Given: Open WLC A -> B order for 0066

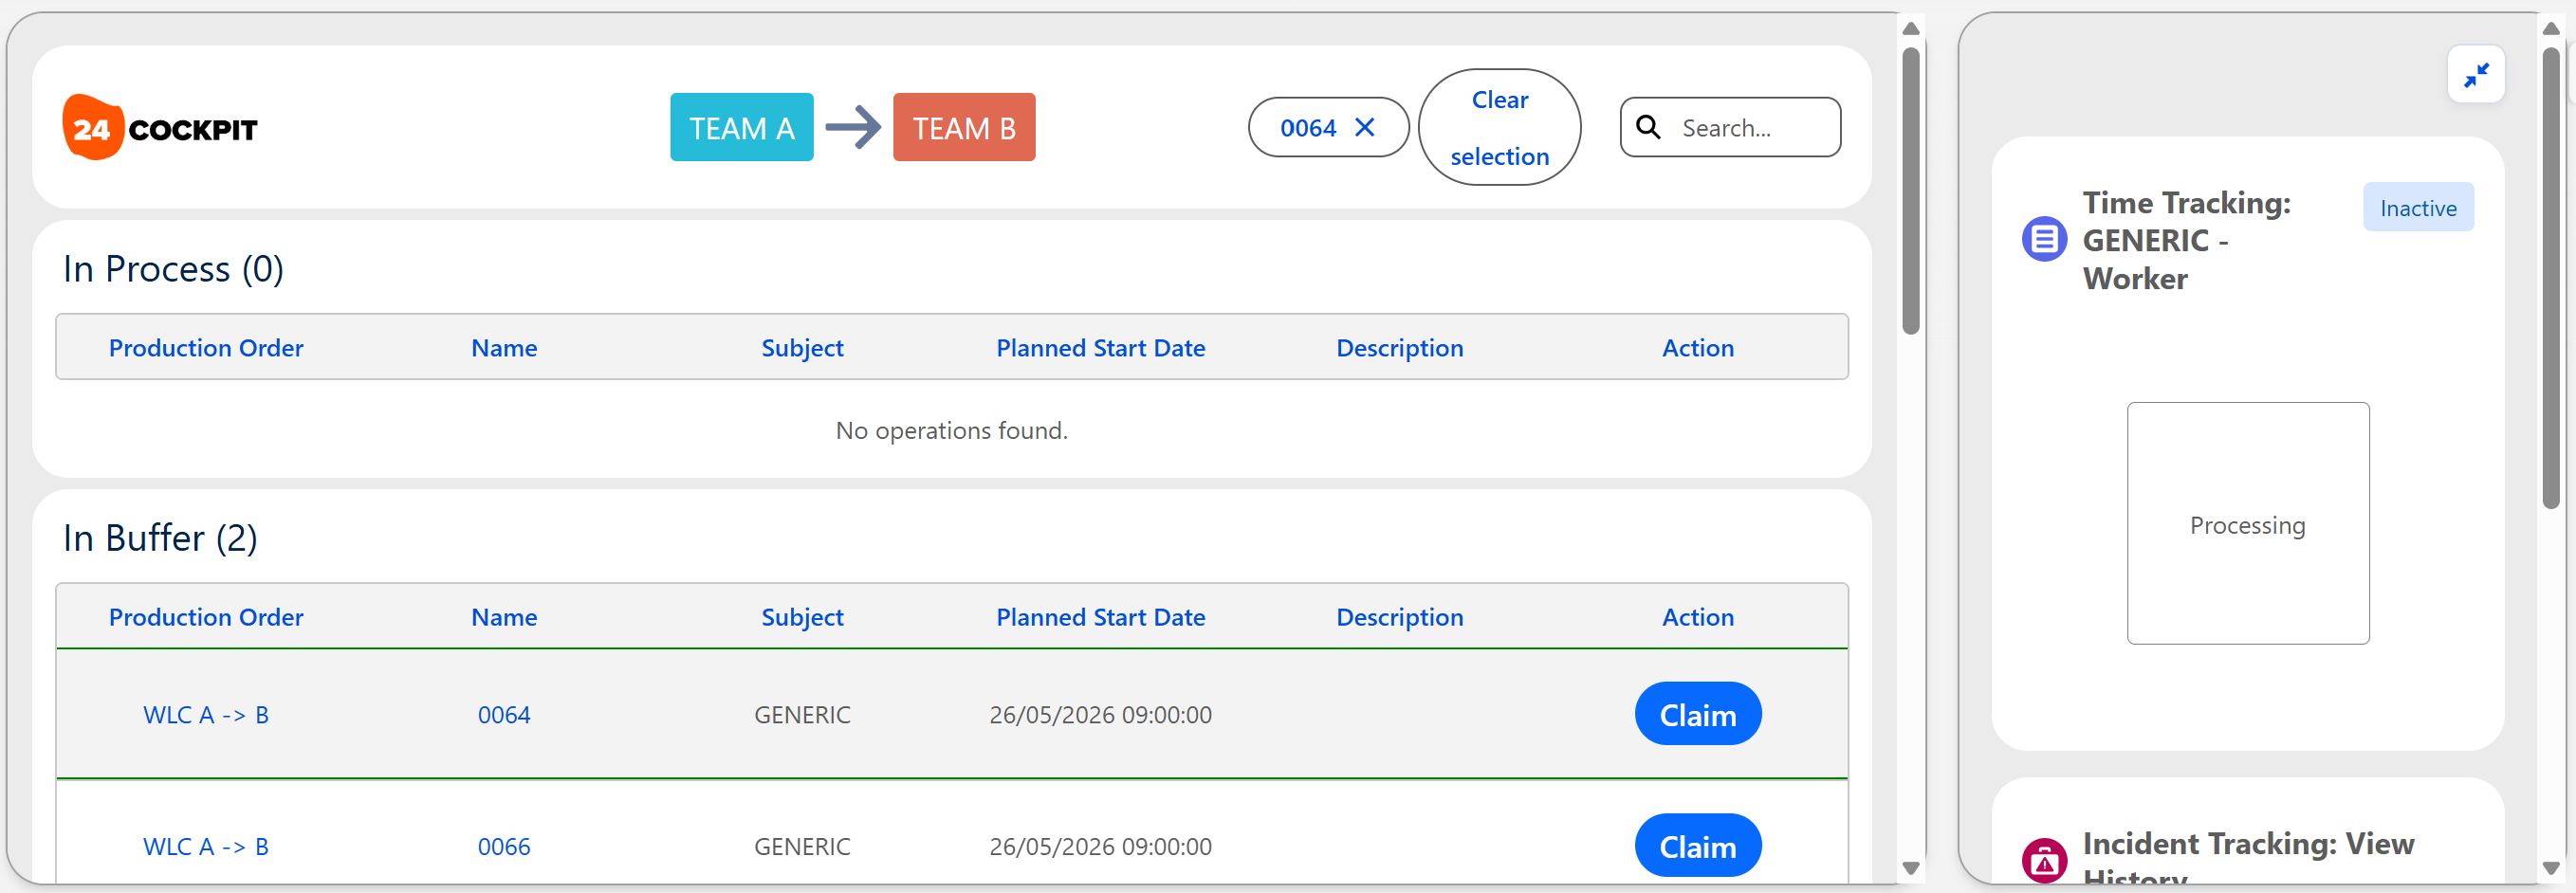Looking at the screenshot, I should [x=206, y=847].
